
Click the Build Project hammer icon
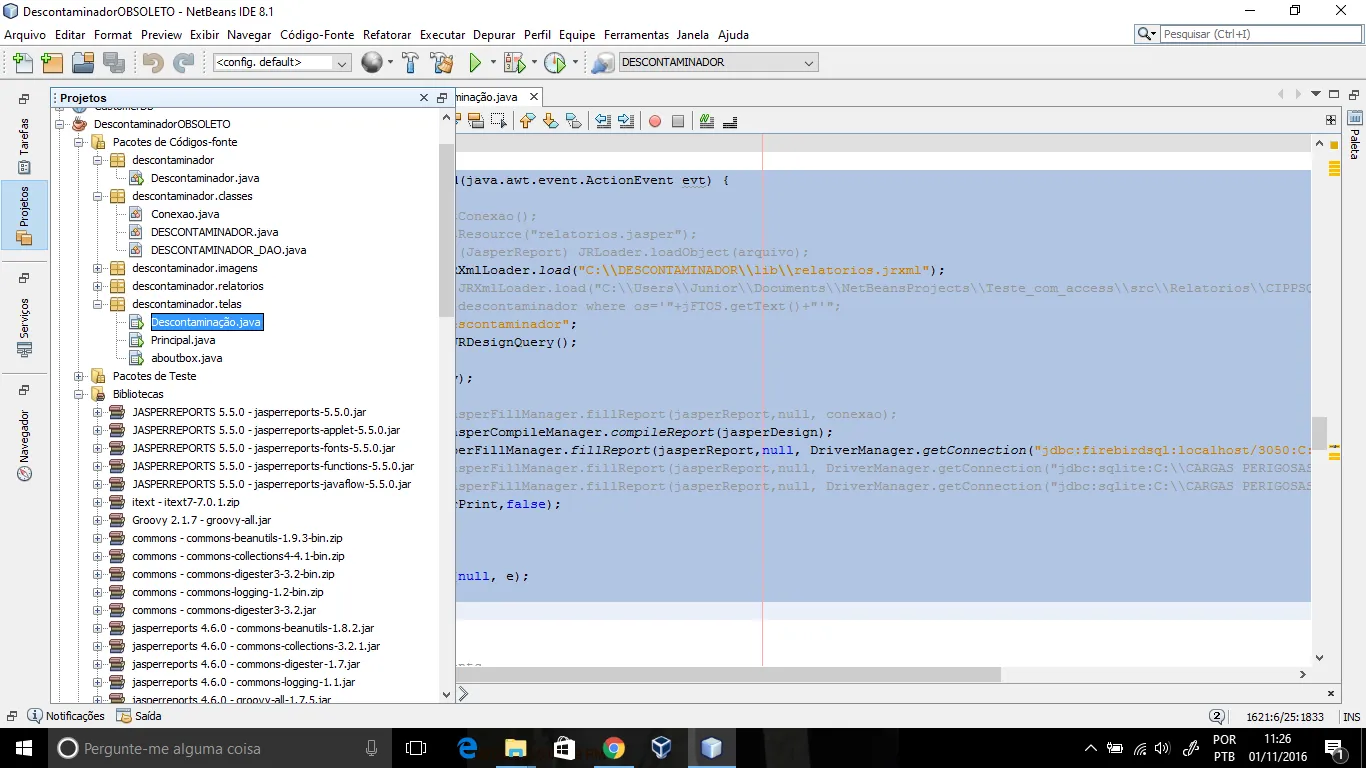410,63
